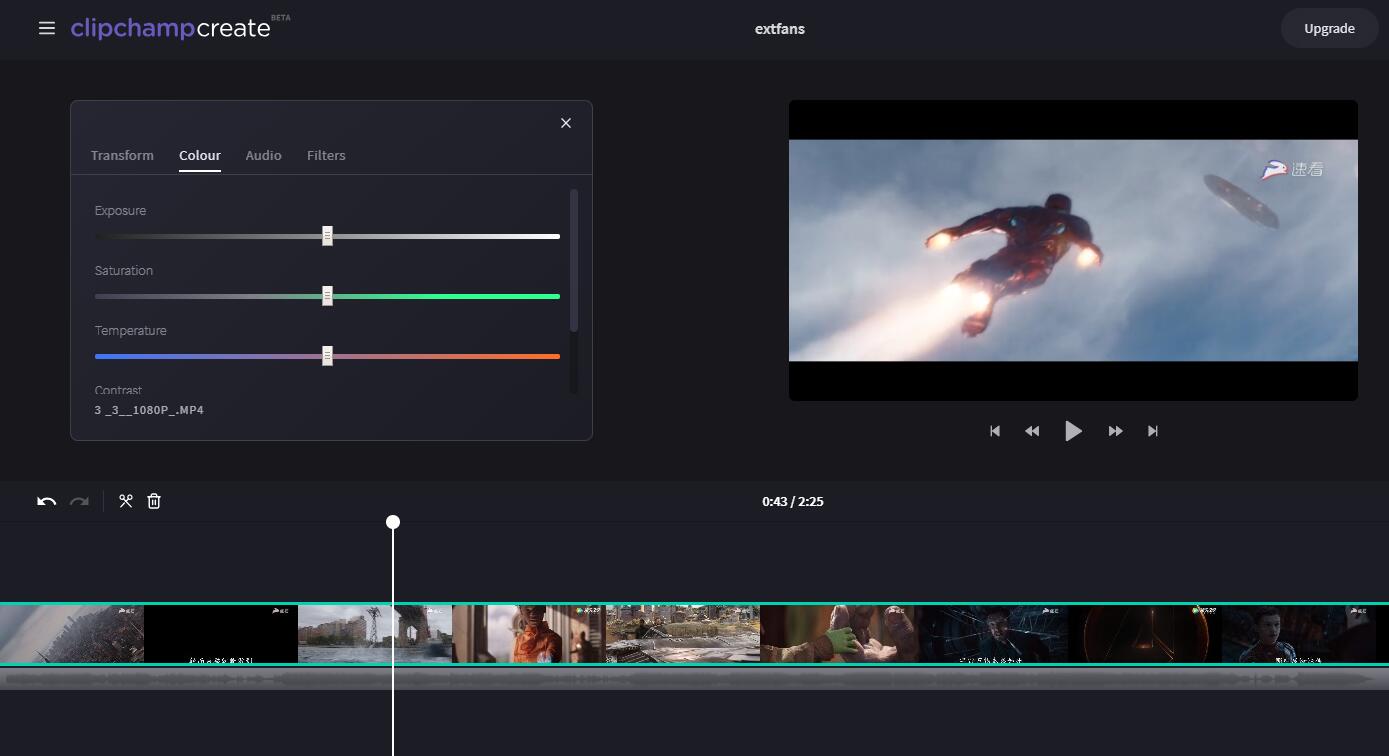Click the Exposure slider handle

[327, 236]
